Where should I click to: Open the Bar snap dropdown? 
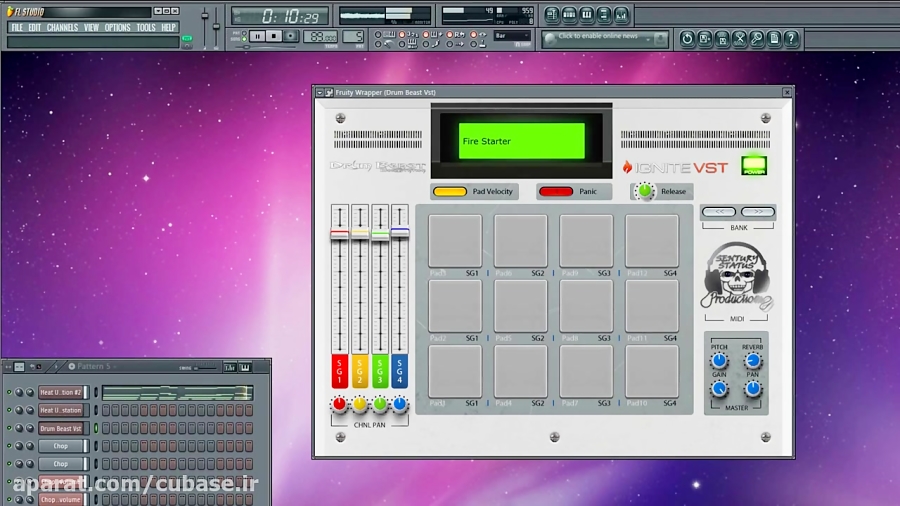(x=512, y=36)
